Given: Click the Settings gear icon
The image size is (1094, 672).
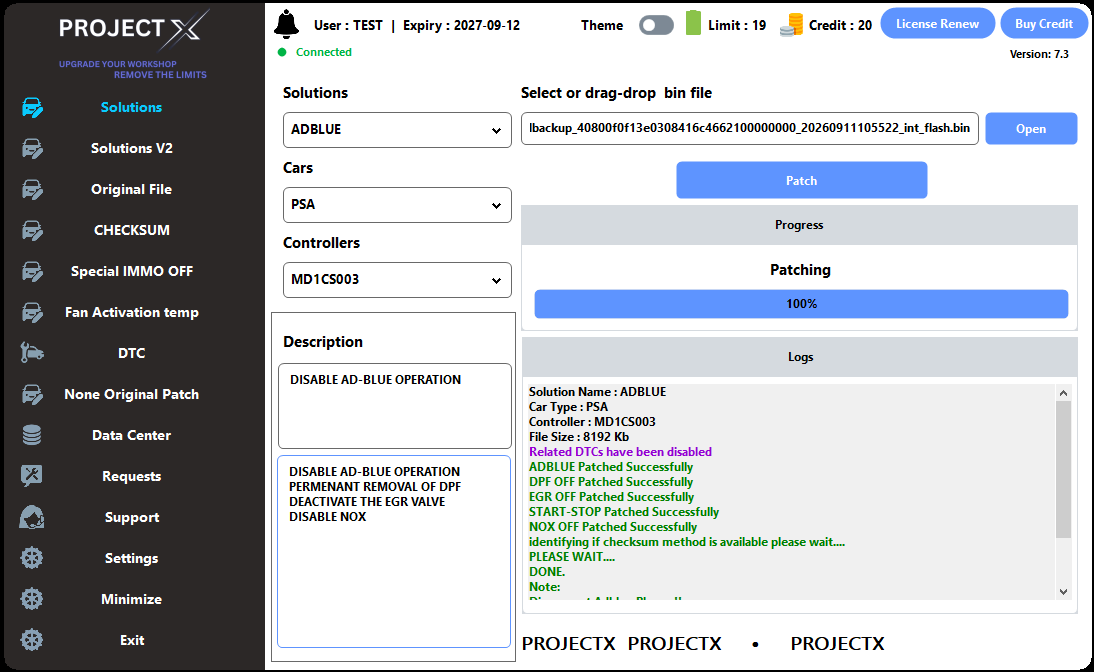Looking at the screenshot, I should pyautogui.click(x=32, y=558).
